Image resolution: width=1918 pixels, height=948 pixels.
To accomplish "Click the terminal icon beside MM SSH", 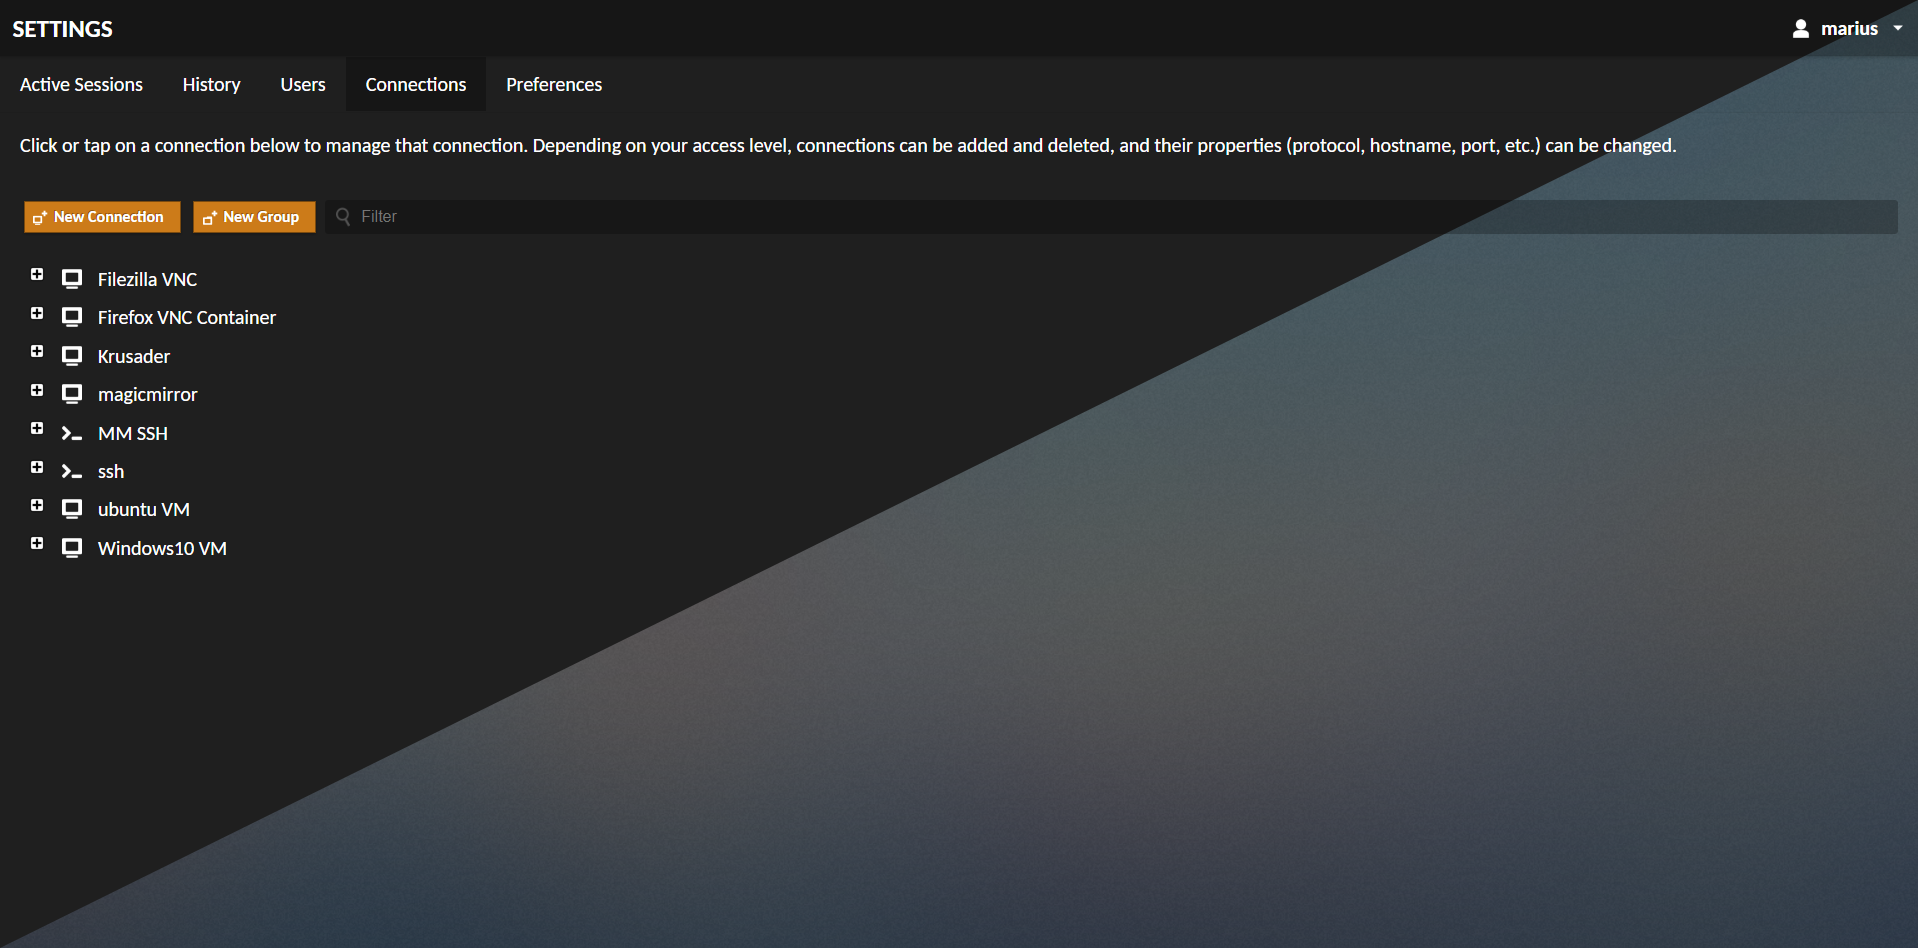I will (x=72, y=434).
